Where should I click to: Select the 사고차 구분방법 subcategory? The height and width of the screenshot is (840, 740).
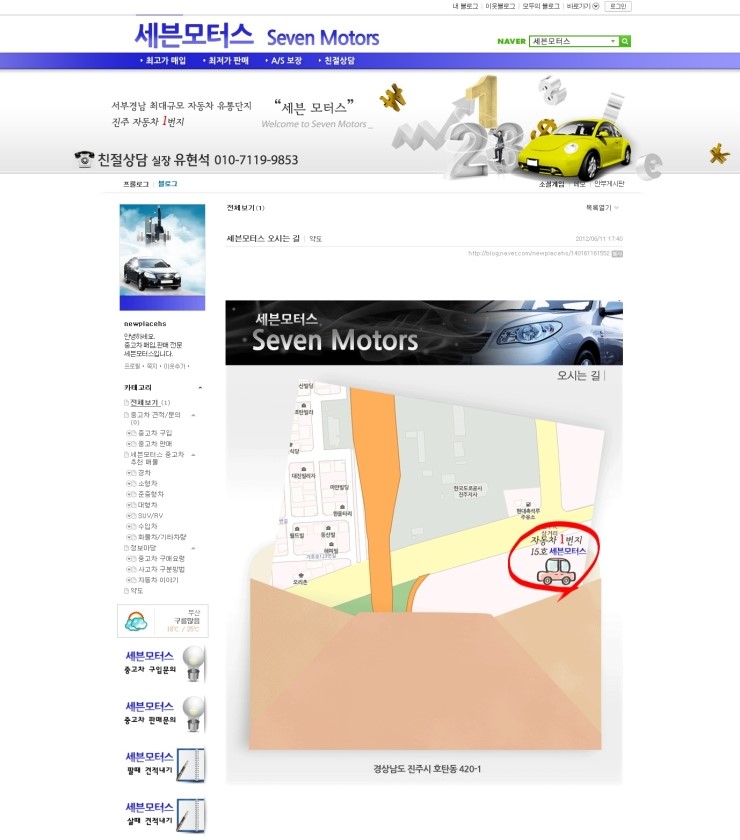click(x=161, y=569)
